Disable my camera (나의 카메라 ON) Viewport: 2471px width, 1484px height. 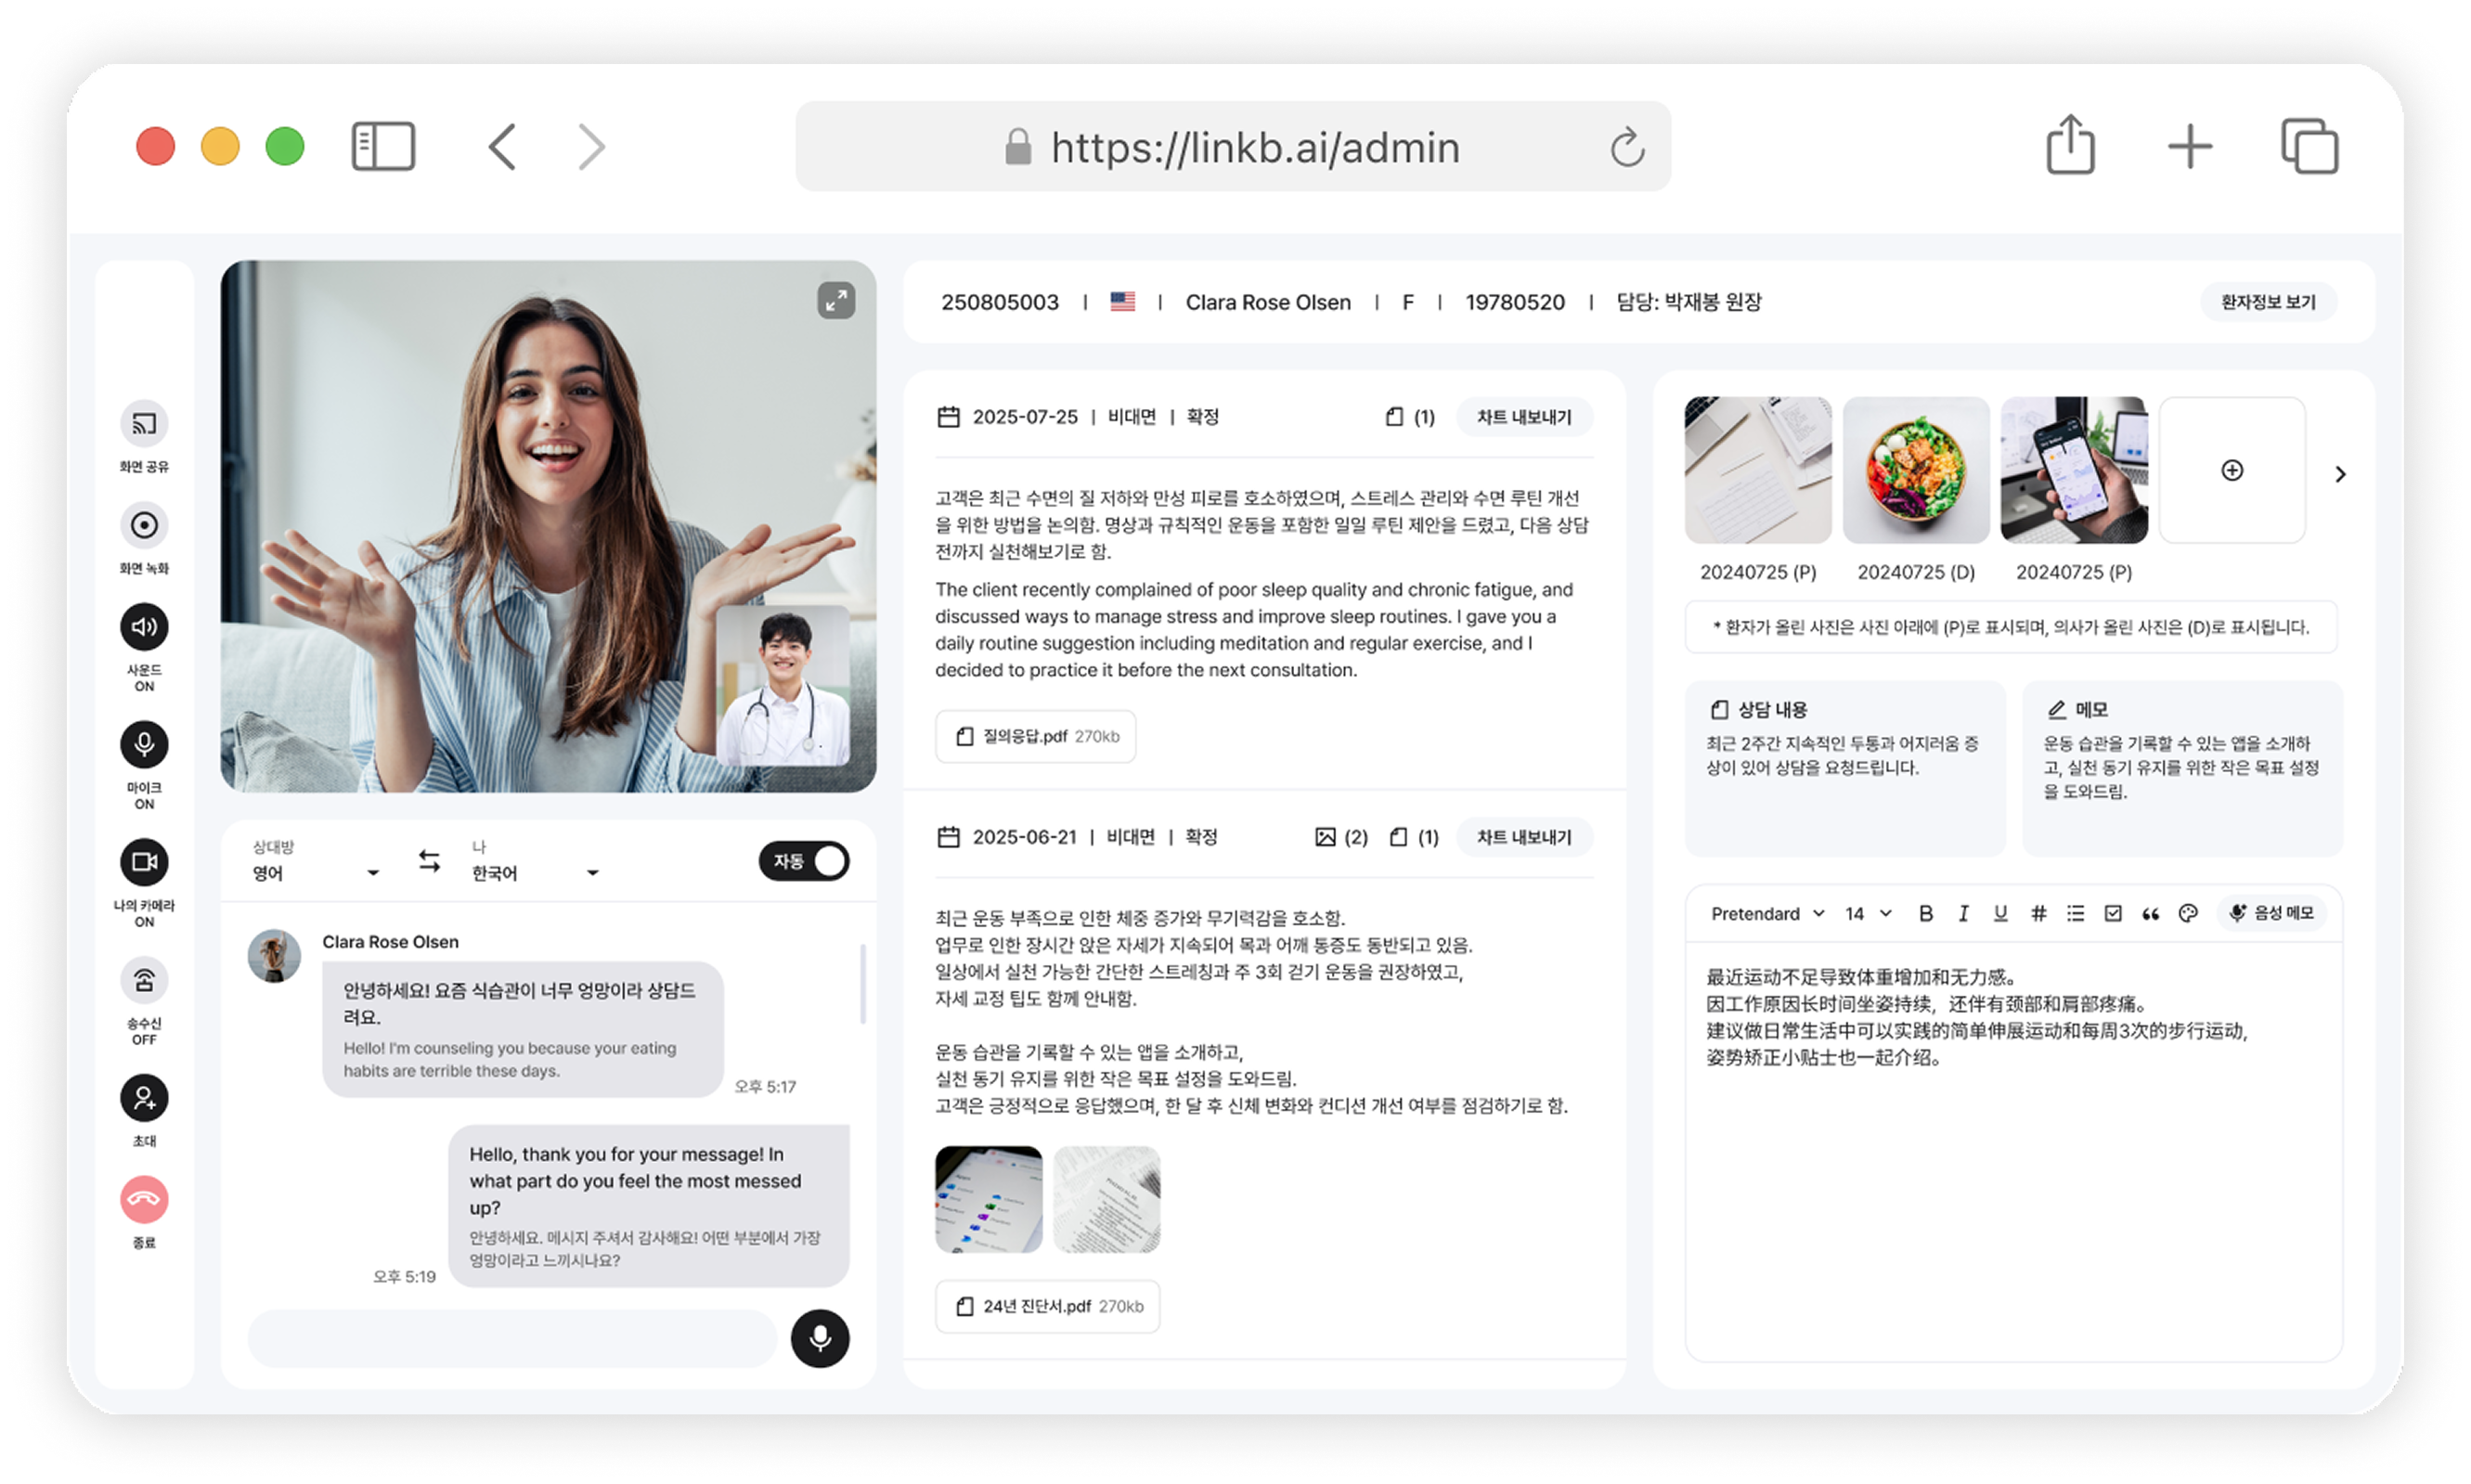pos(144,861)
